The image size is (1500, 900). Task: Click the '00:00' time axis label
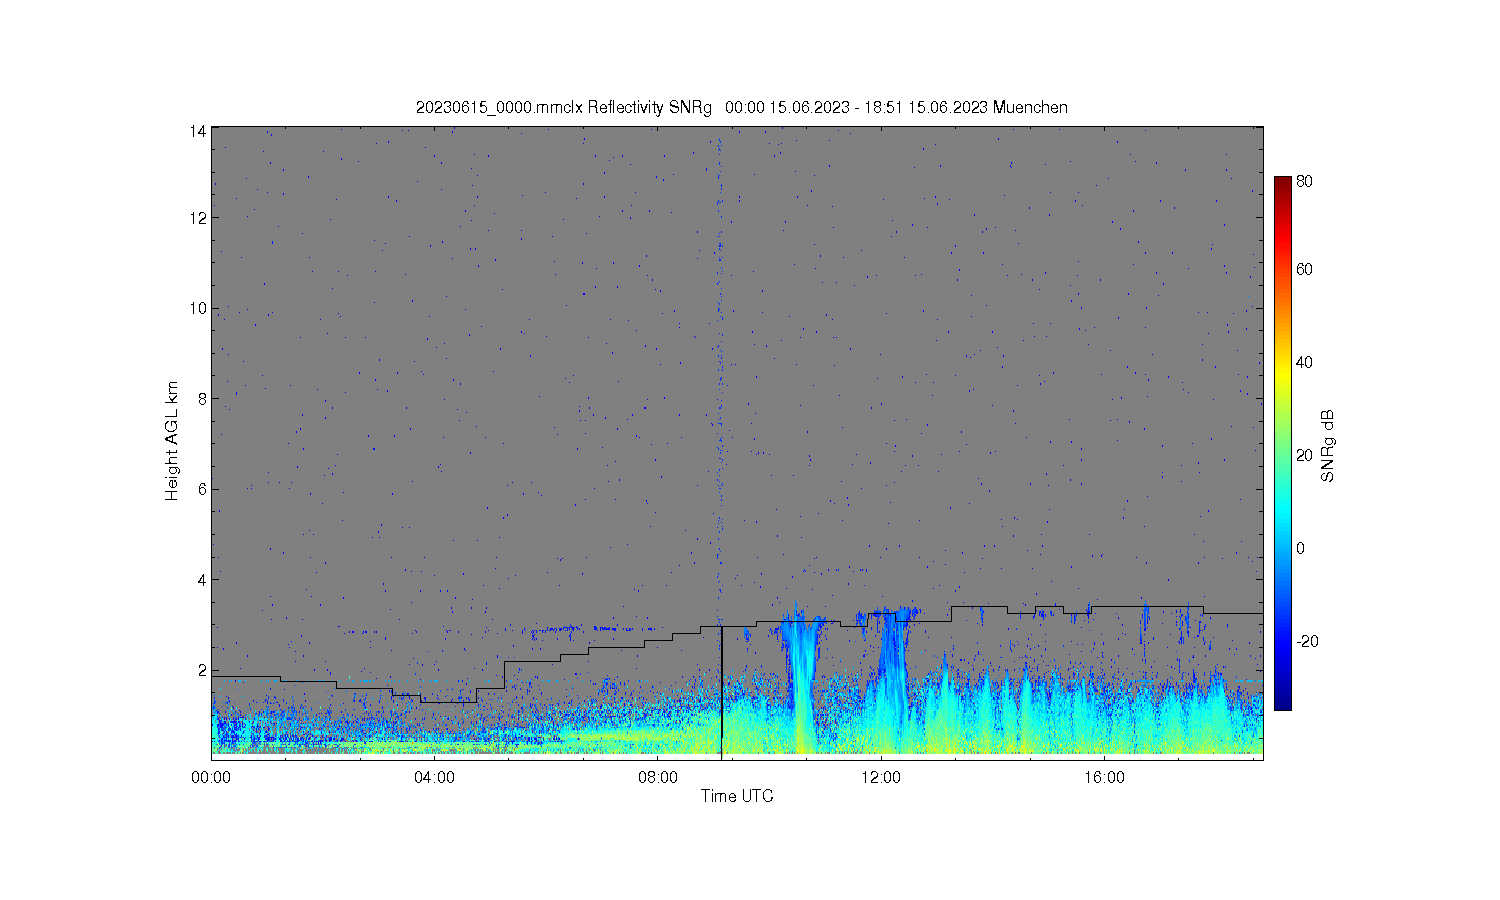click(x=212, y=777)
